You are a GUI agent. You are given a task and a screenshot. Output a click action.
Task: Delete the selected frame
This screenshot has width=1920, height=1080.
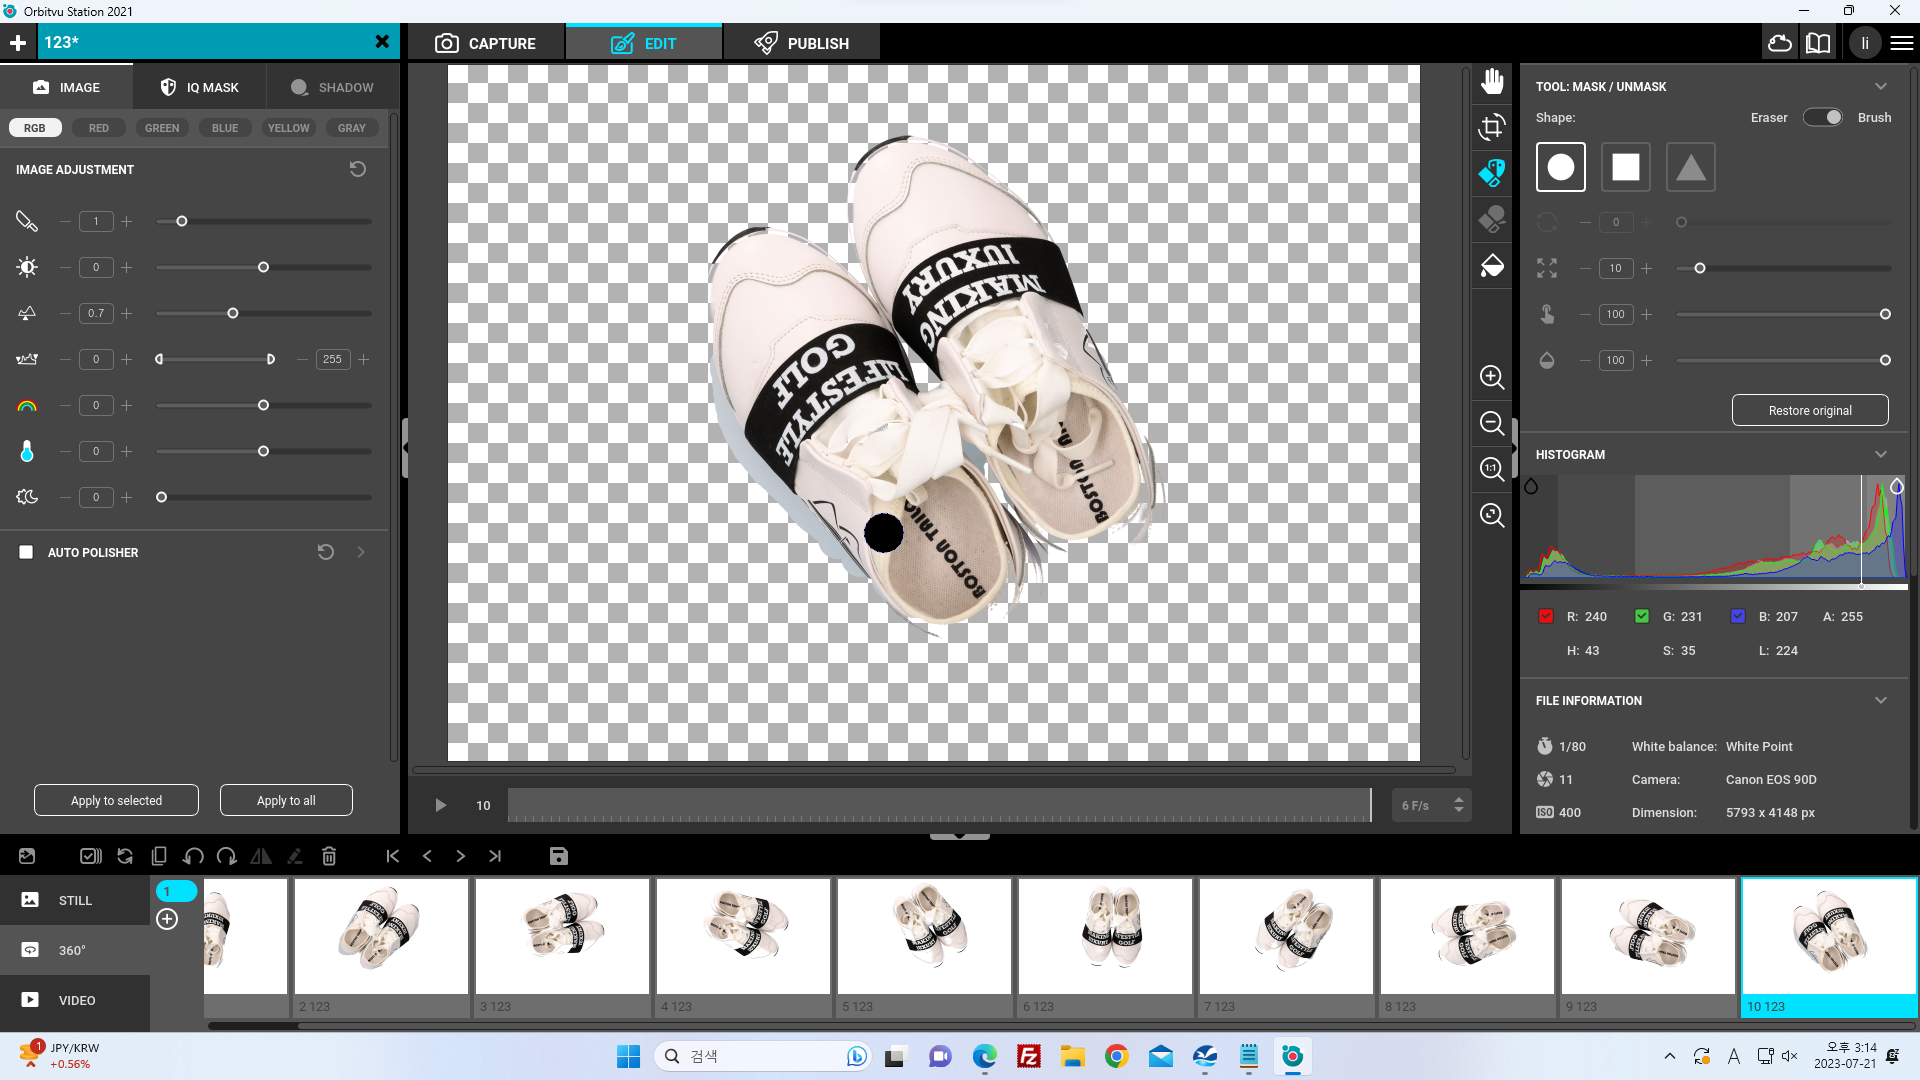point(329,856)
